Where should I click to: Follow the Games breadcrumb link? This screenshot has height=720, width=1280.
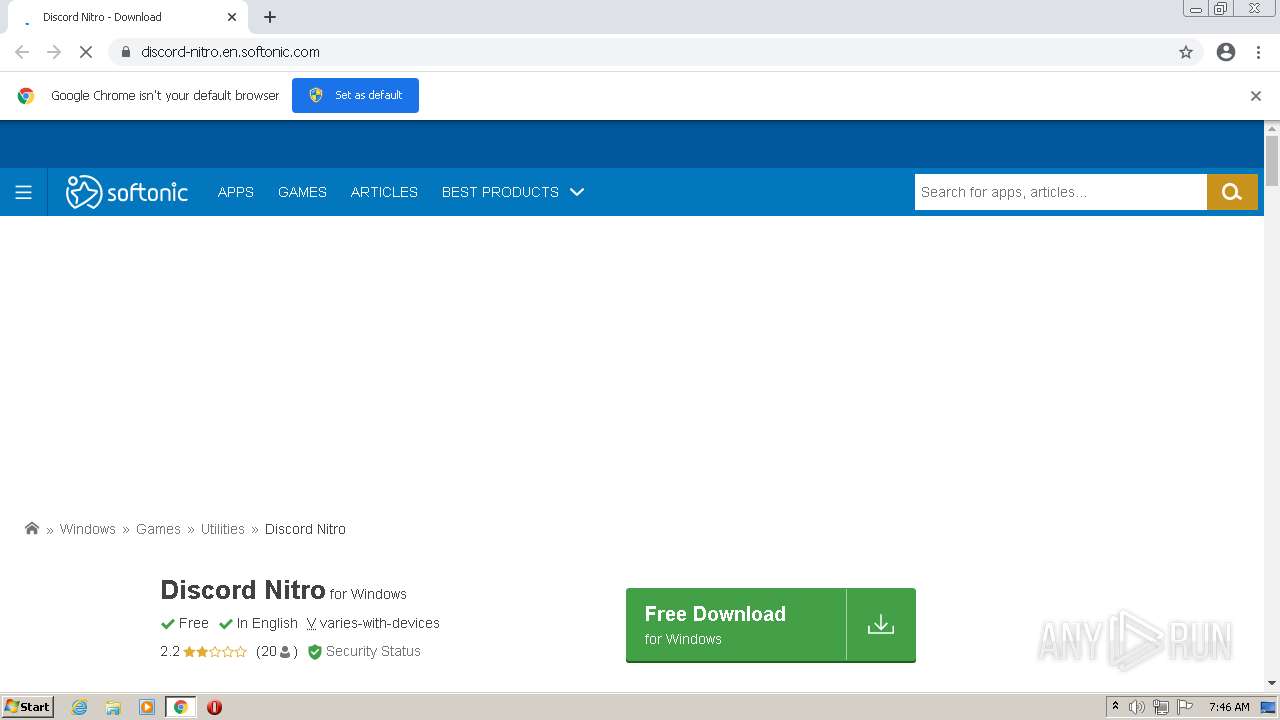click(x=158, y=529)
